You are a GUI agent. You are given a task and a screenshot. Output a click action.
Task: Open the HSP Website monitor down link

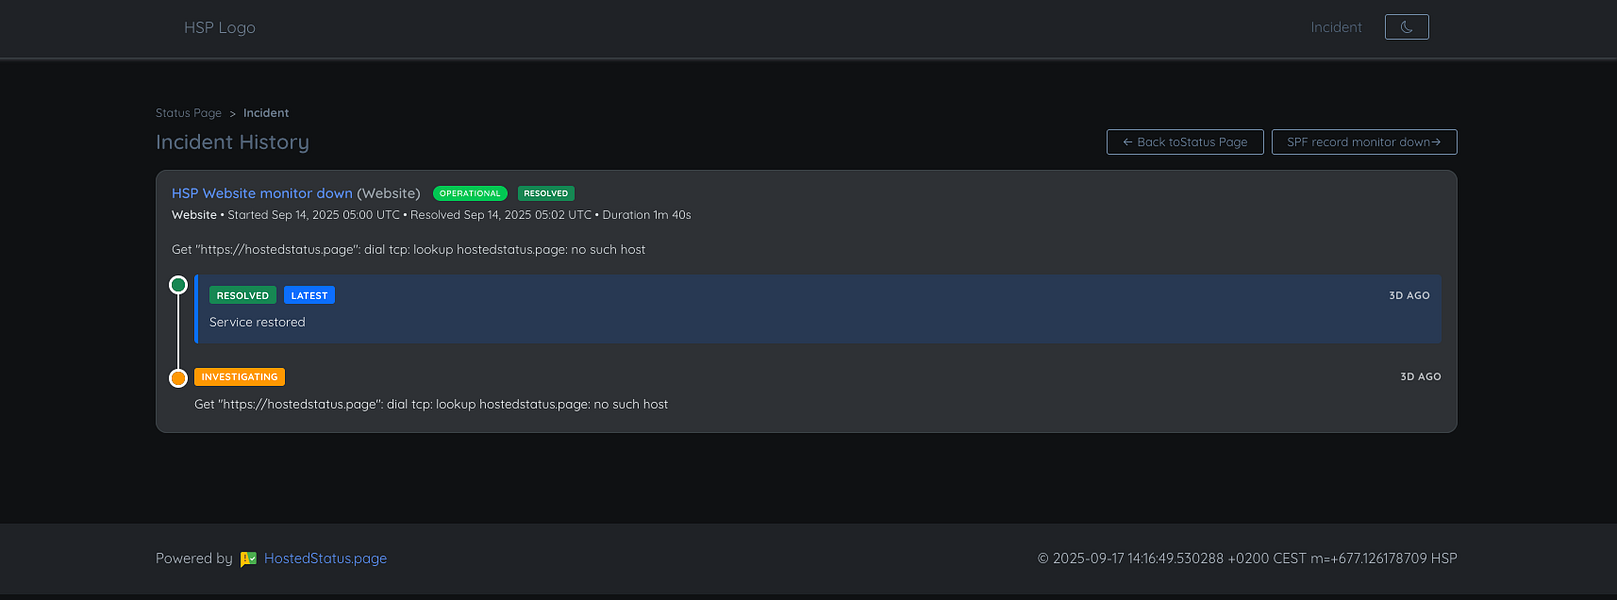pyautogui.click(x=261, y=193)
